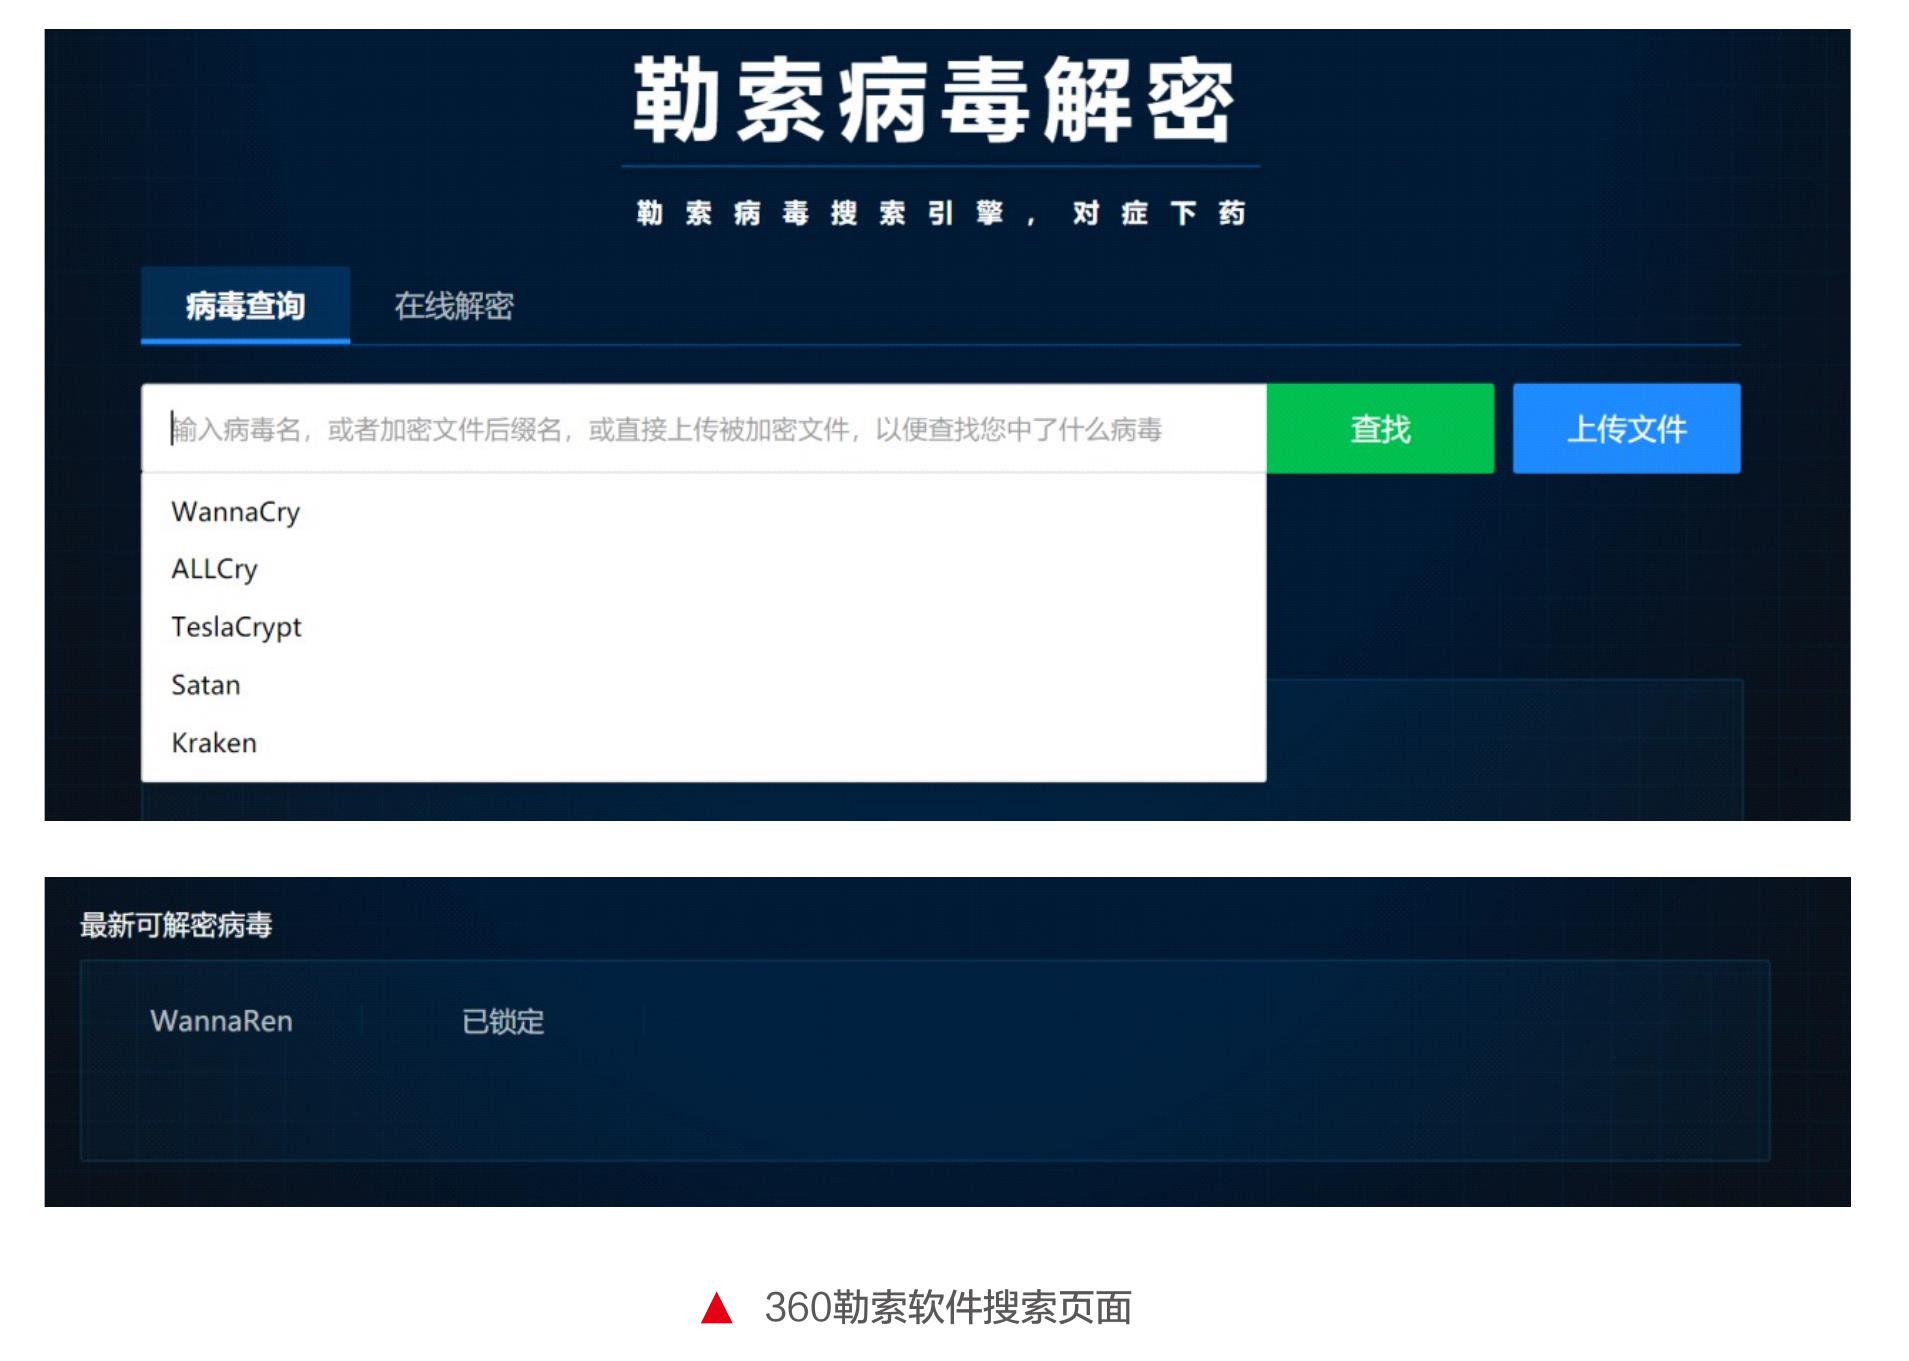Click the 勒索病毒搜索引擎，对症下药 subtitle
The image size is (1909, 1361).
pos(940,213)
